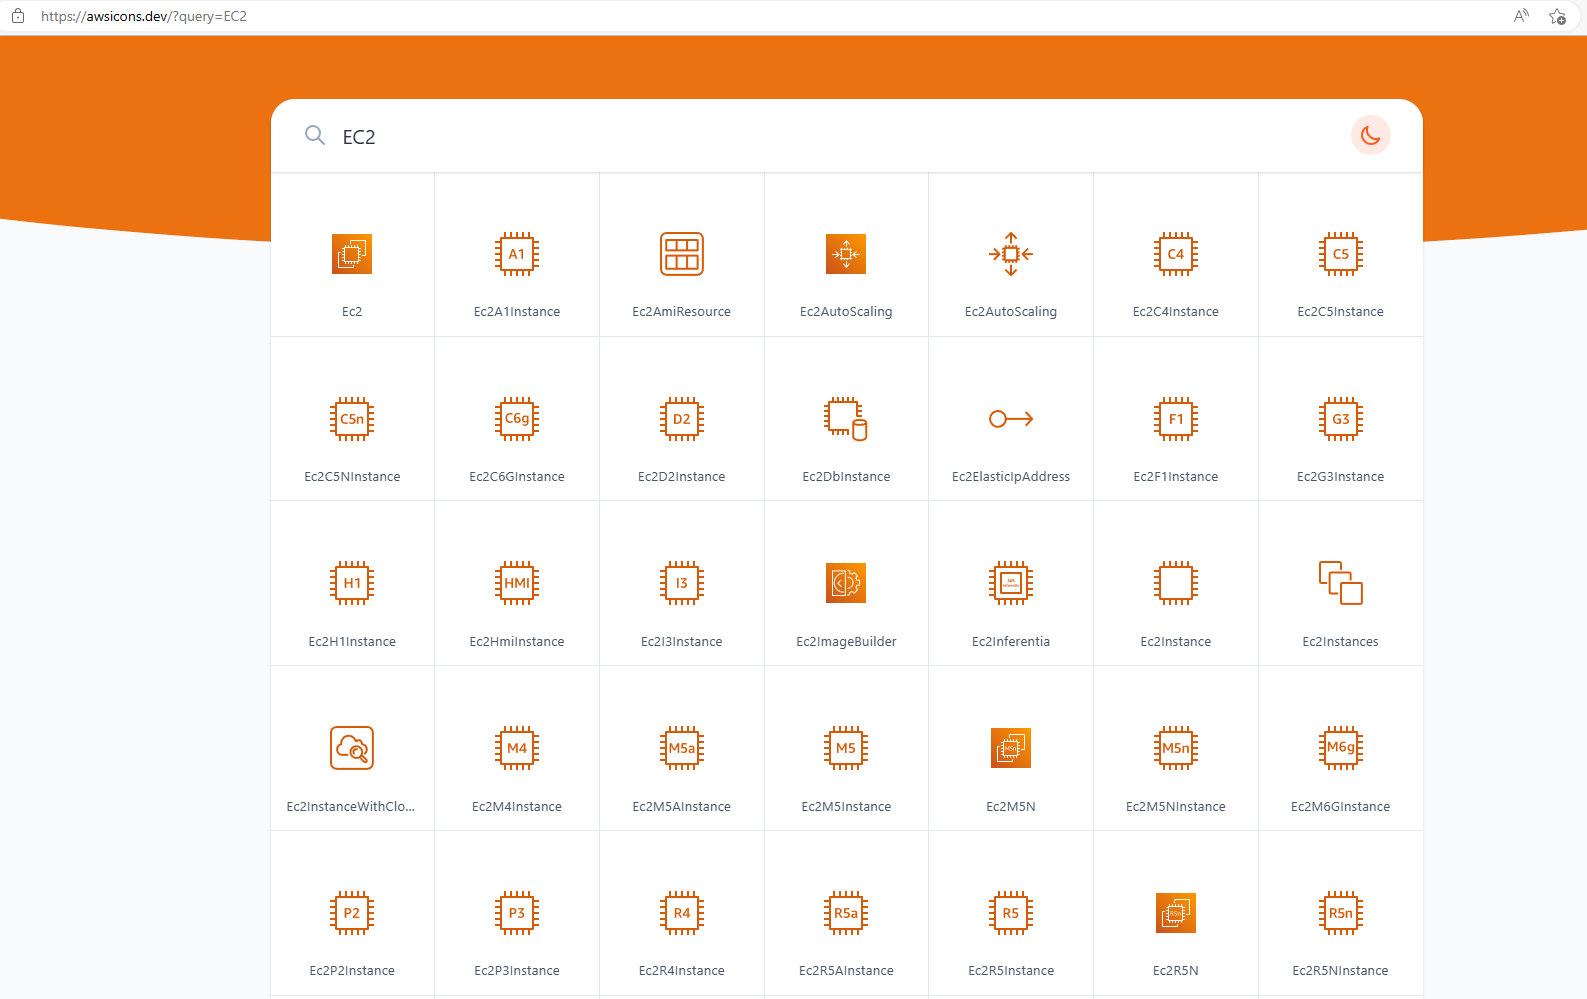1587x999 pixels.
Task: Select the Elastic IP Address arrow icon
Action: [1011, 419]
